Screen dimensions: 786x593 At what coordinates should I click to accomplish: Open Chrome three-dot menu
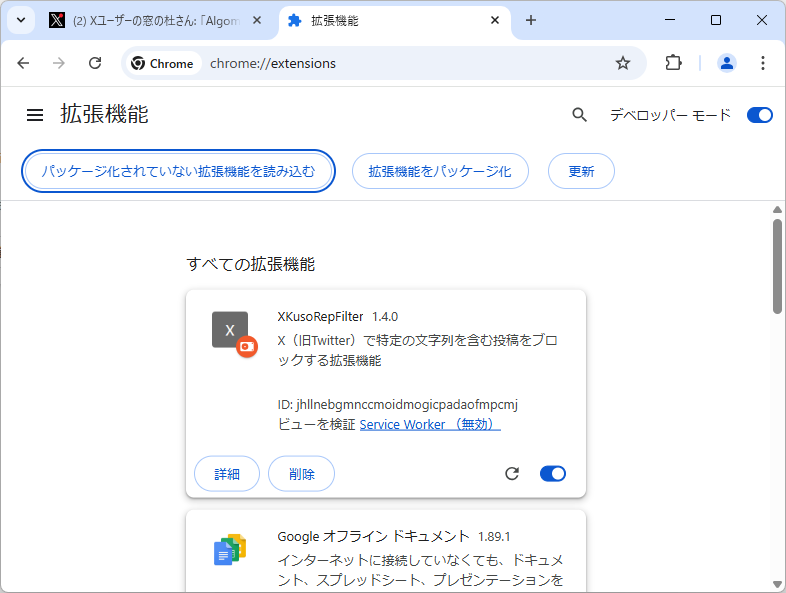click(762, 63)
